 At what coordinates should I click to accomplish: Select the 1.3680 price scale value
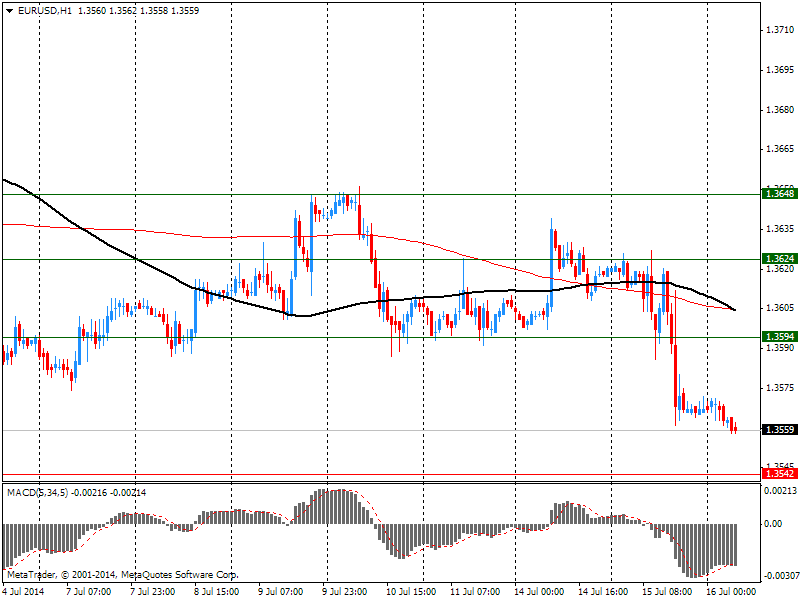pos(780,110)
